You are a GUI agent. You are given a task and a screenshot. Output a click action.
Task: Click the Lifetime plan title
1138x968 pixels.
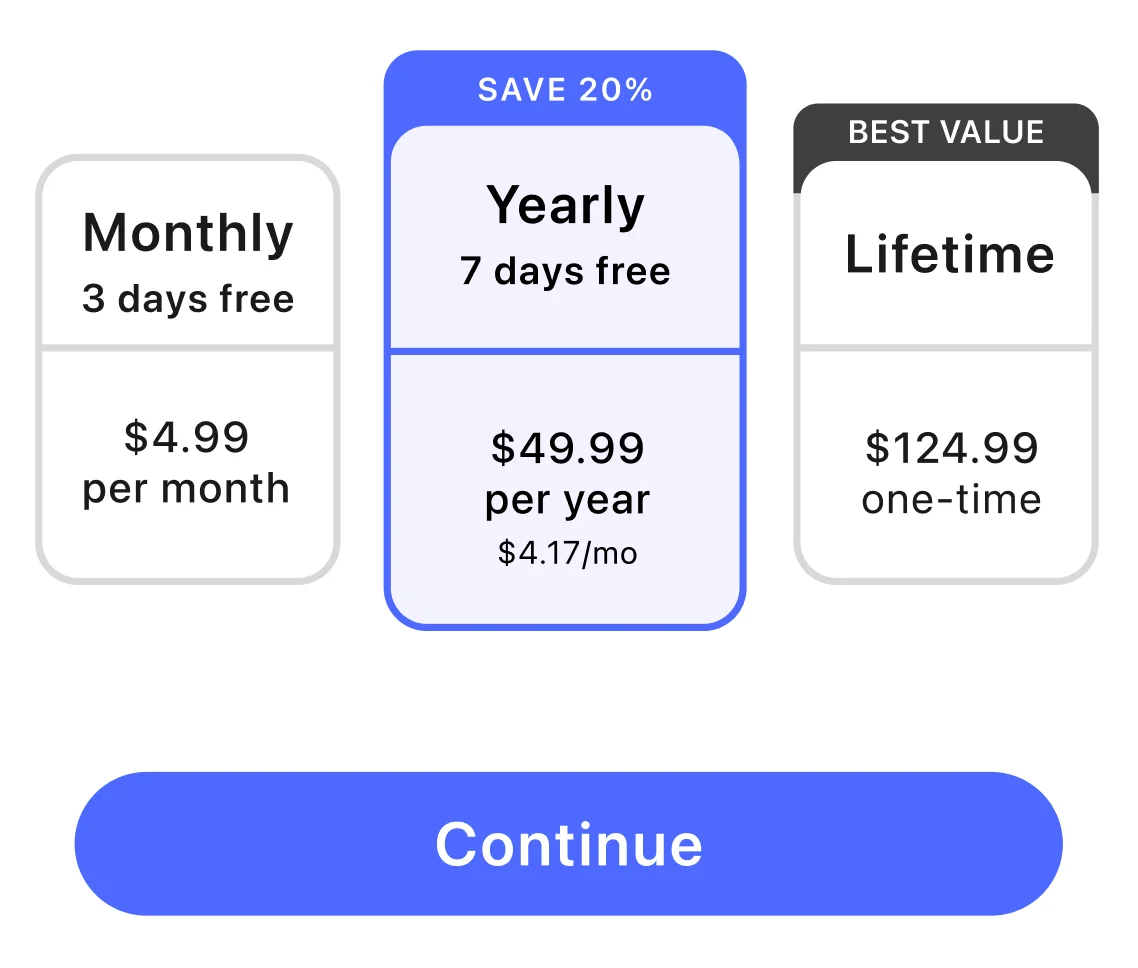(x=950, y=255)
